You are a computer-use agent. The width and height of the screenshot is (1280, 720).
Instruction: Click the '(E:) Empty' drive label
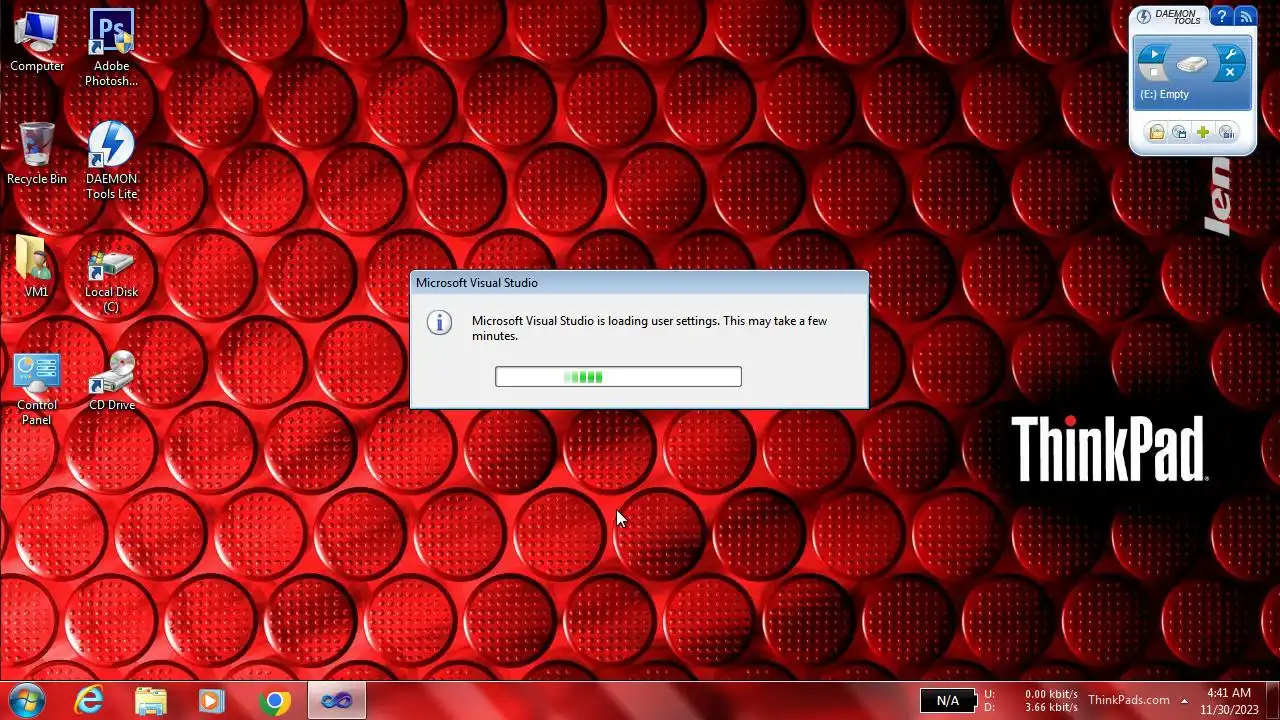pyautogui.click(x=1164, y=94)
